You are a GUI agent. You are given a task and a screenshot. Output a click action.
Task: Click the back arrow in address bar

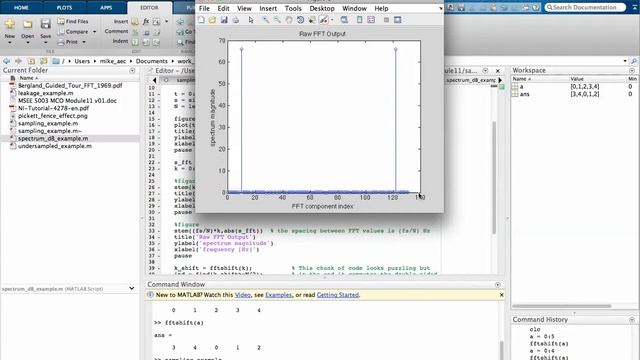7,61
